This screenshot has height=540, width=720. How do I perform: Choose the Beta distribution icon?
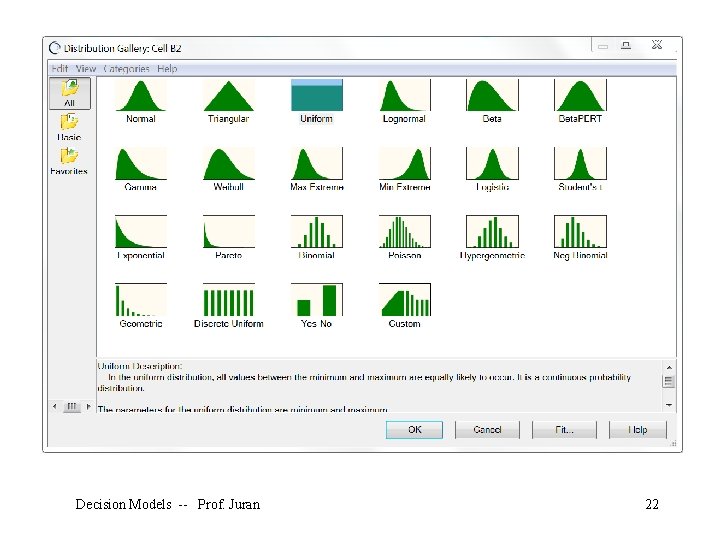click(492, 95)
